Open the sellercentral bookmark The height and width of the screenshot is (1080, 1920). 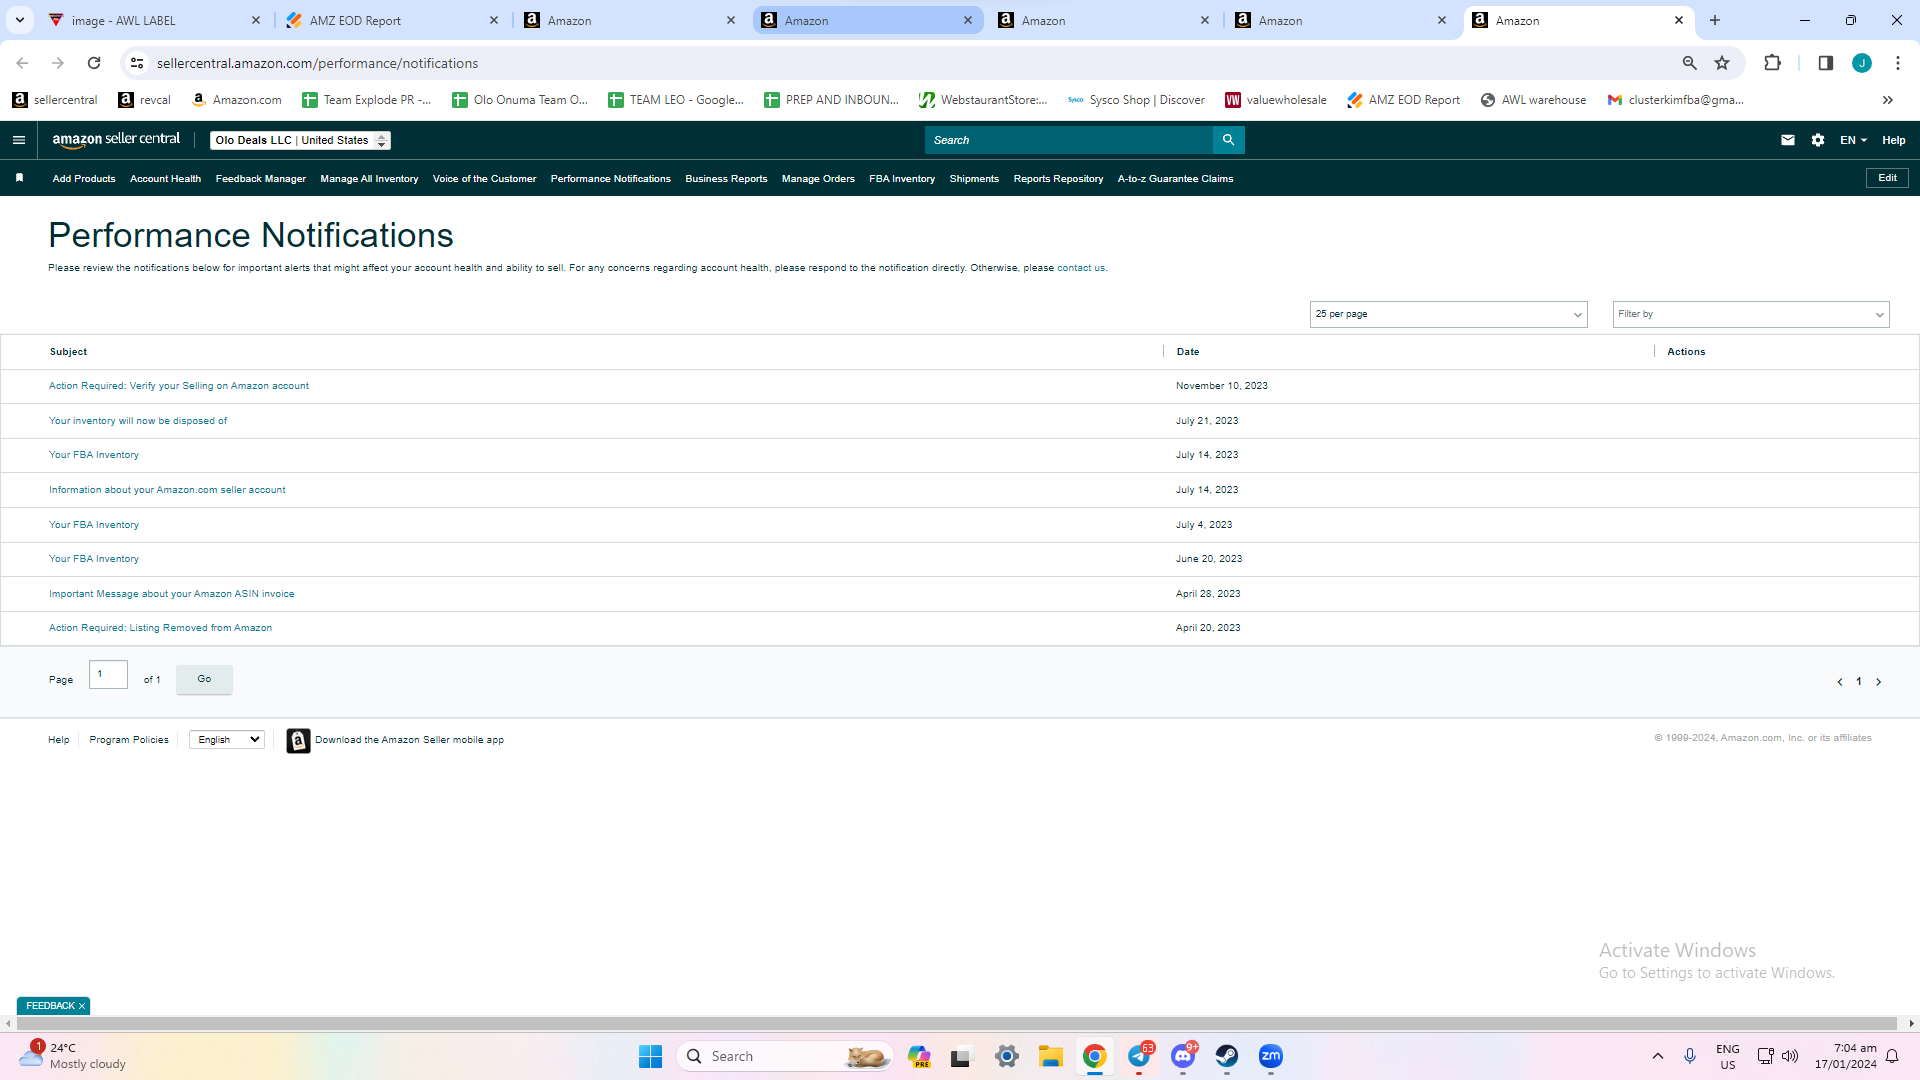click(x=55, y=100)
